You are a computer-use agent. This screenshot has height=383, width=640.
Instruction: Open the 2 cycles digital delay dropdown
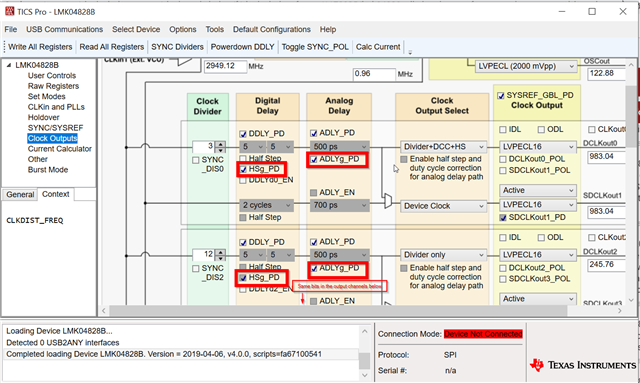(267, 205)
